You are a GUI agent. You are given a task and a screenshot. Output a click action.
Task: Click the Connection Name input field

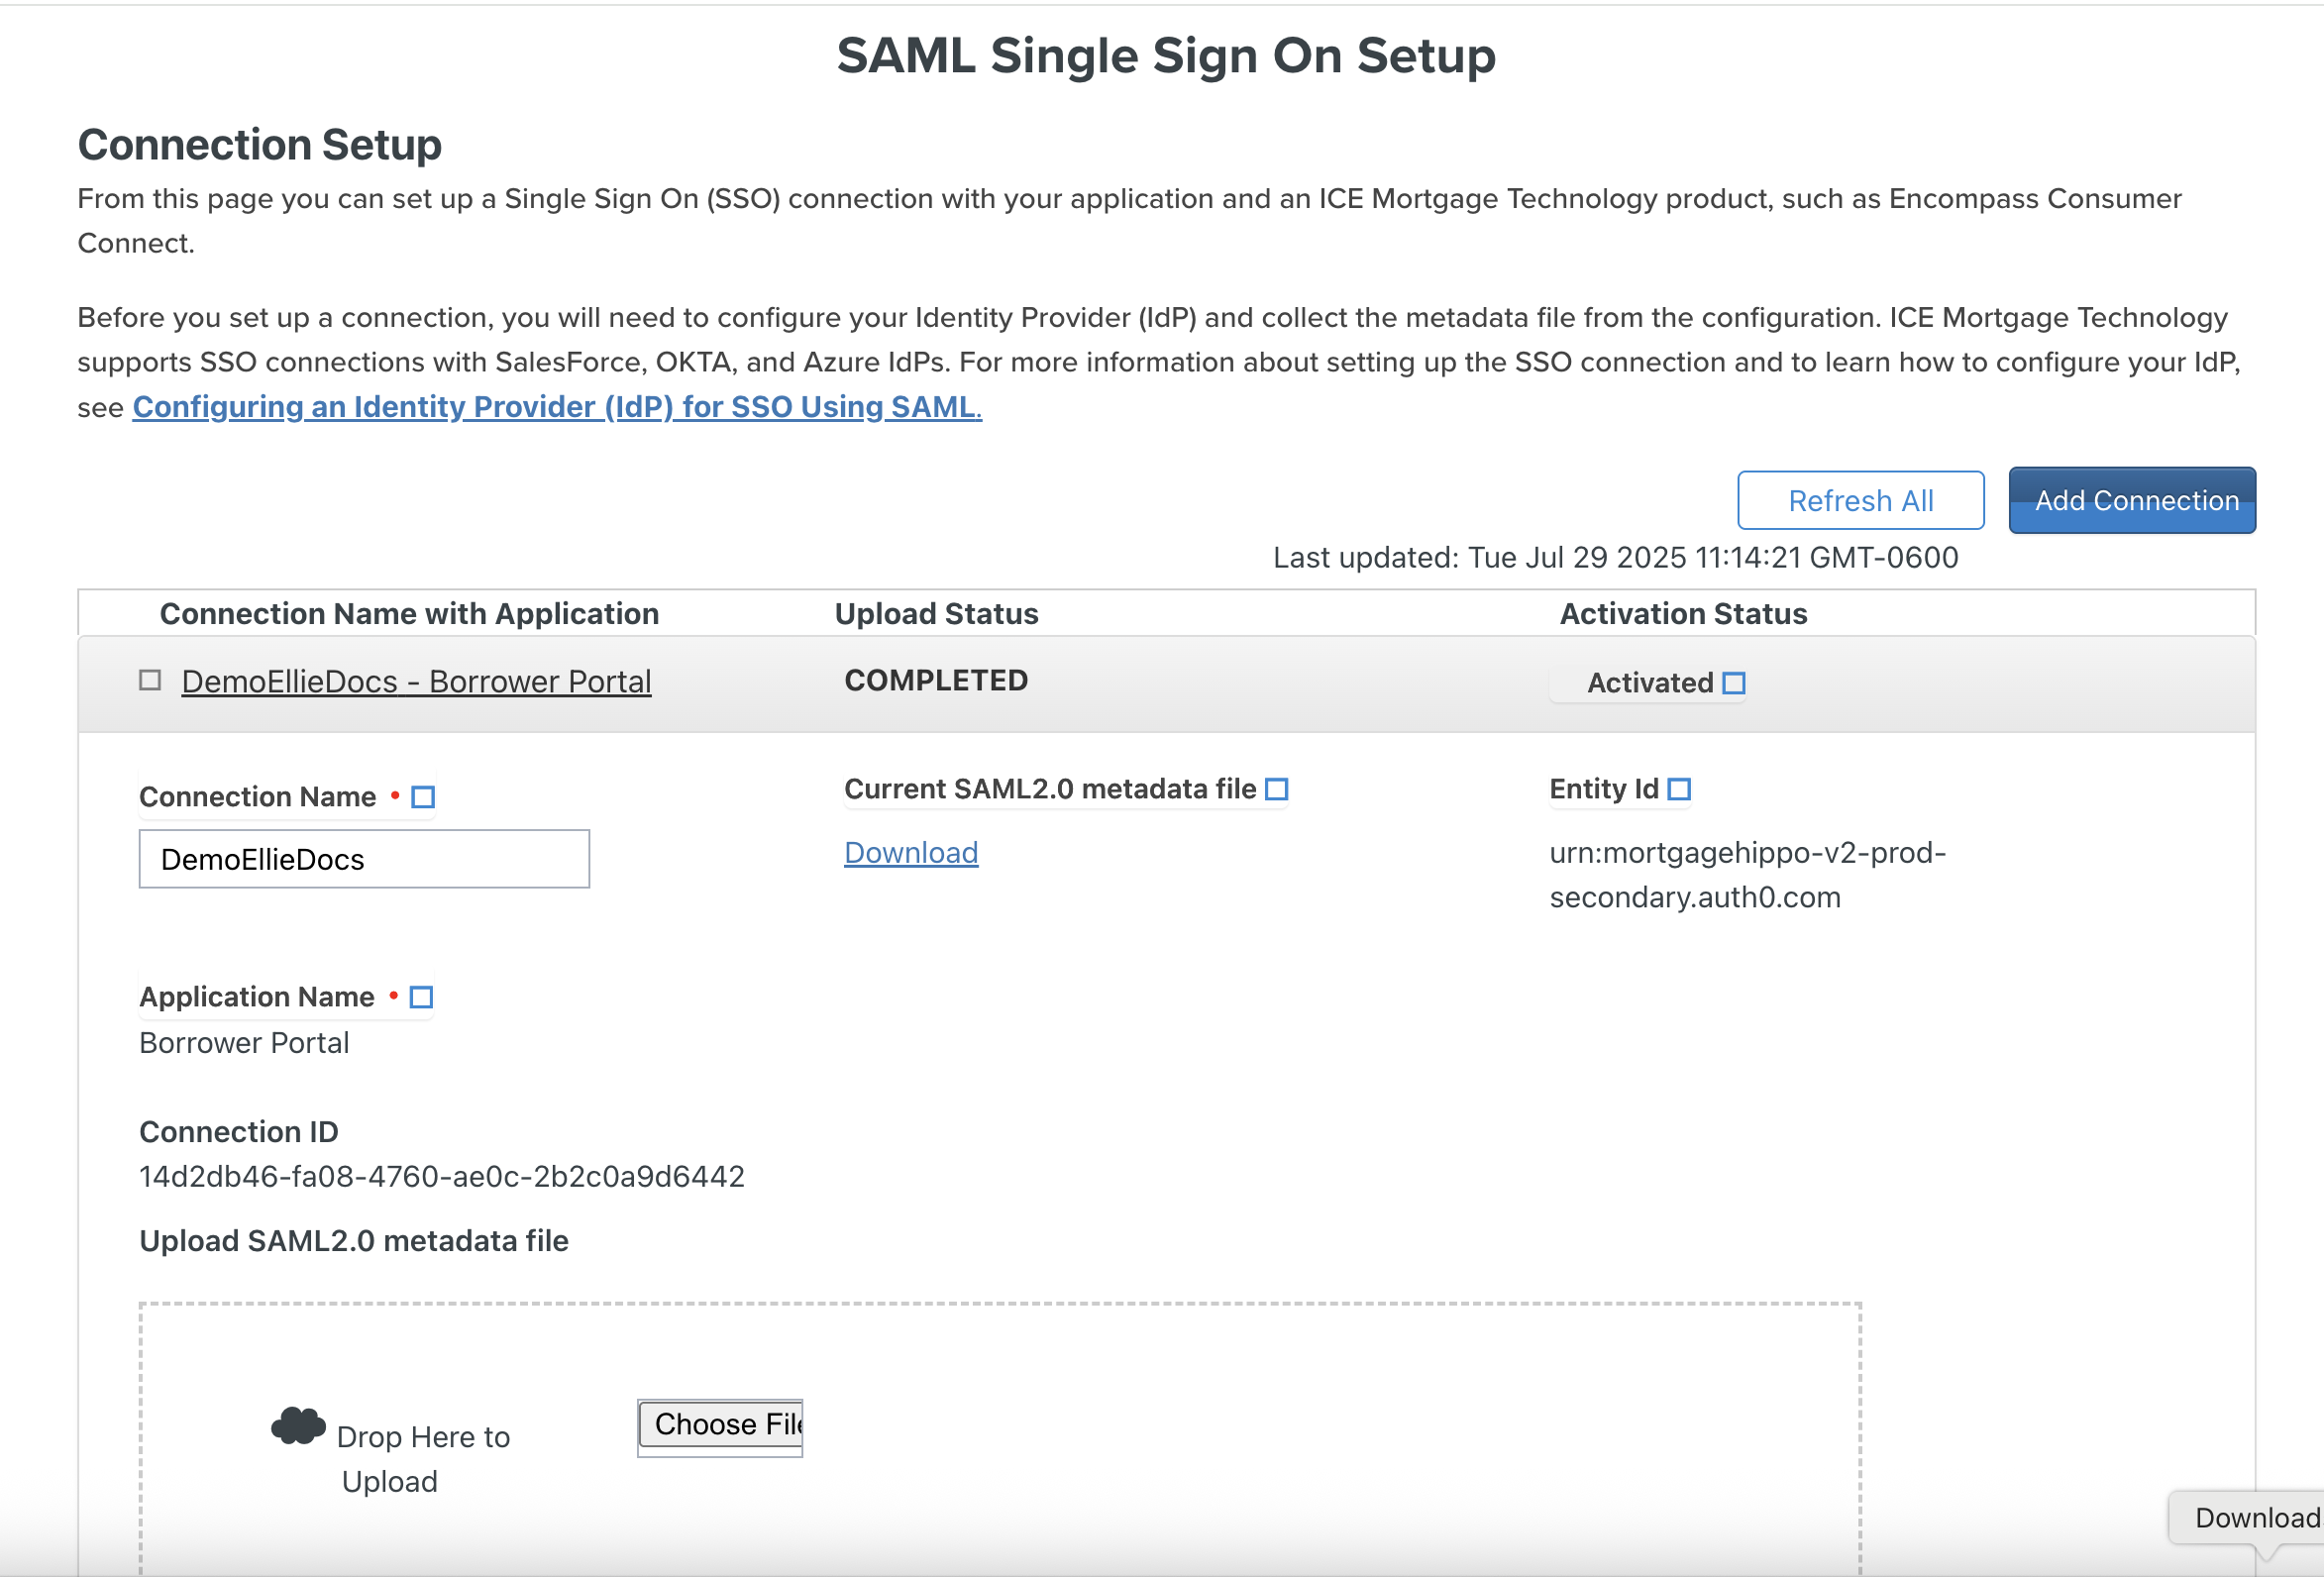[x=364, y=859]
